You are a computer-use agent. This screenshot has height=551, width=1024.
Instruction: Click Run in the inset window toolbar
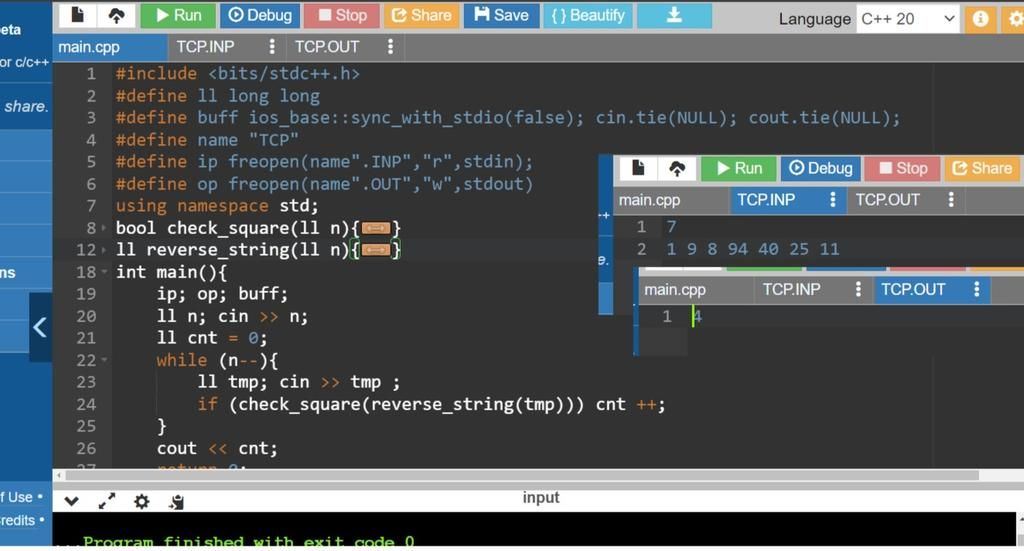click(x=739, y=168)
